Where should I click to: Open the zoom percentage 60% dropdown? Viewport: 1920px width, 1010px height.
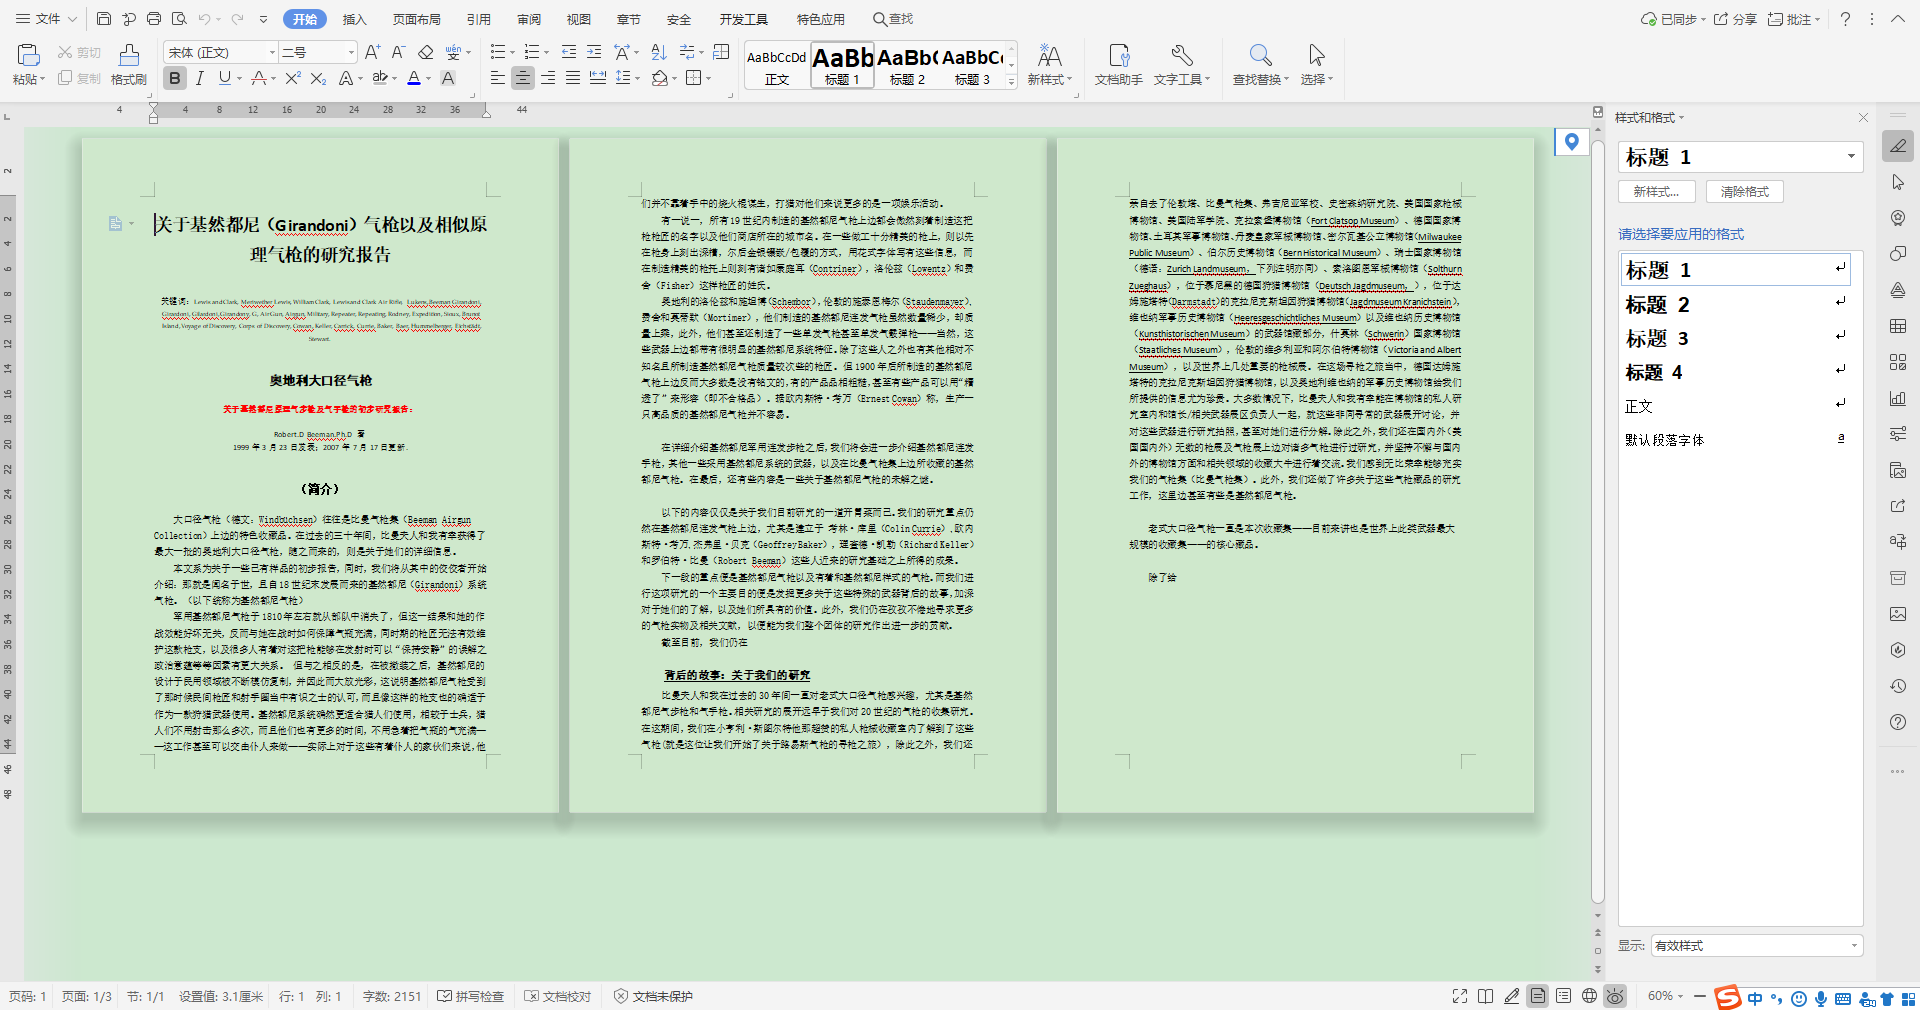[1666, 996]
